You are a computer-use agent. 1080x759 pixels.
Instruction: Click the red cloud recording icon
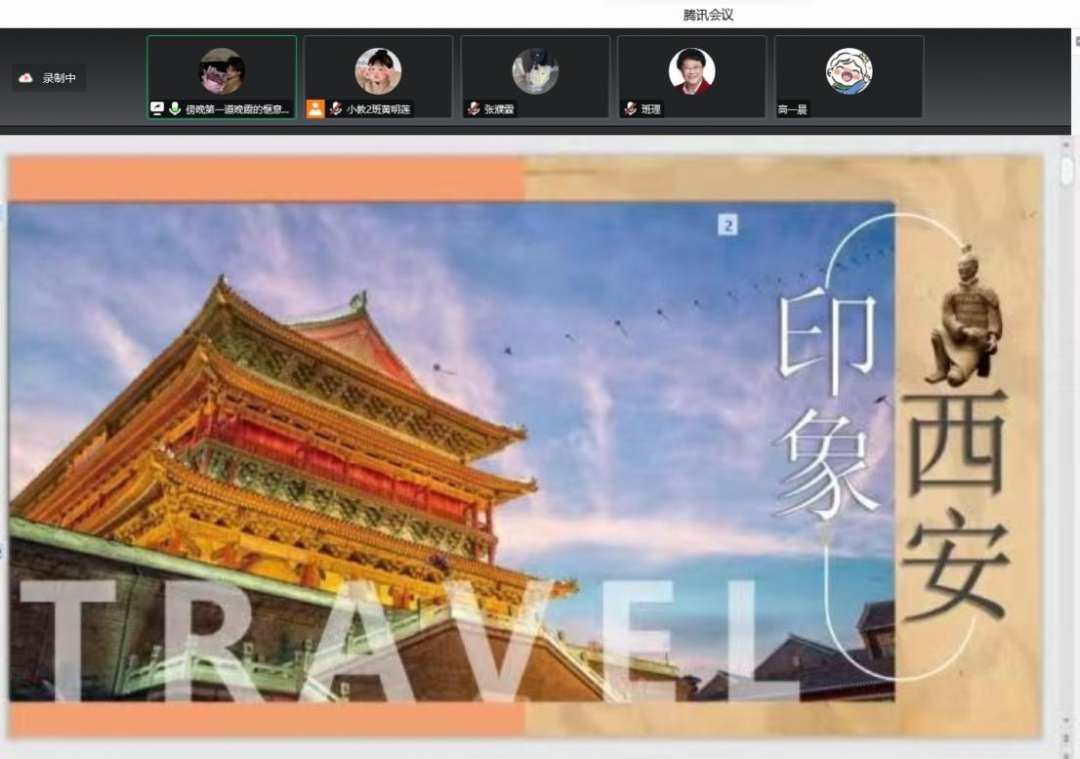(x=26, y=78)
